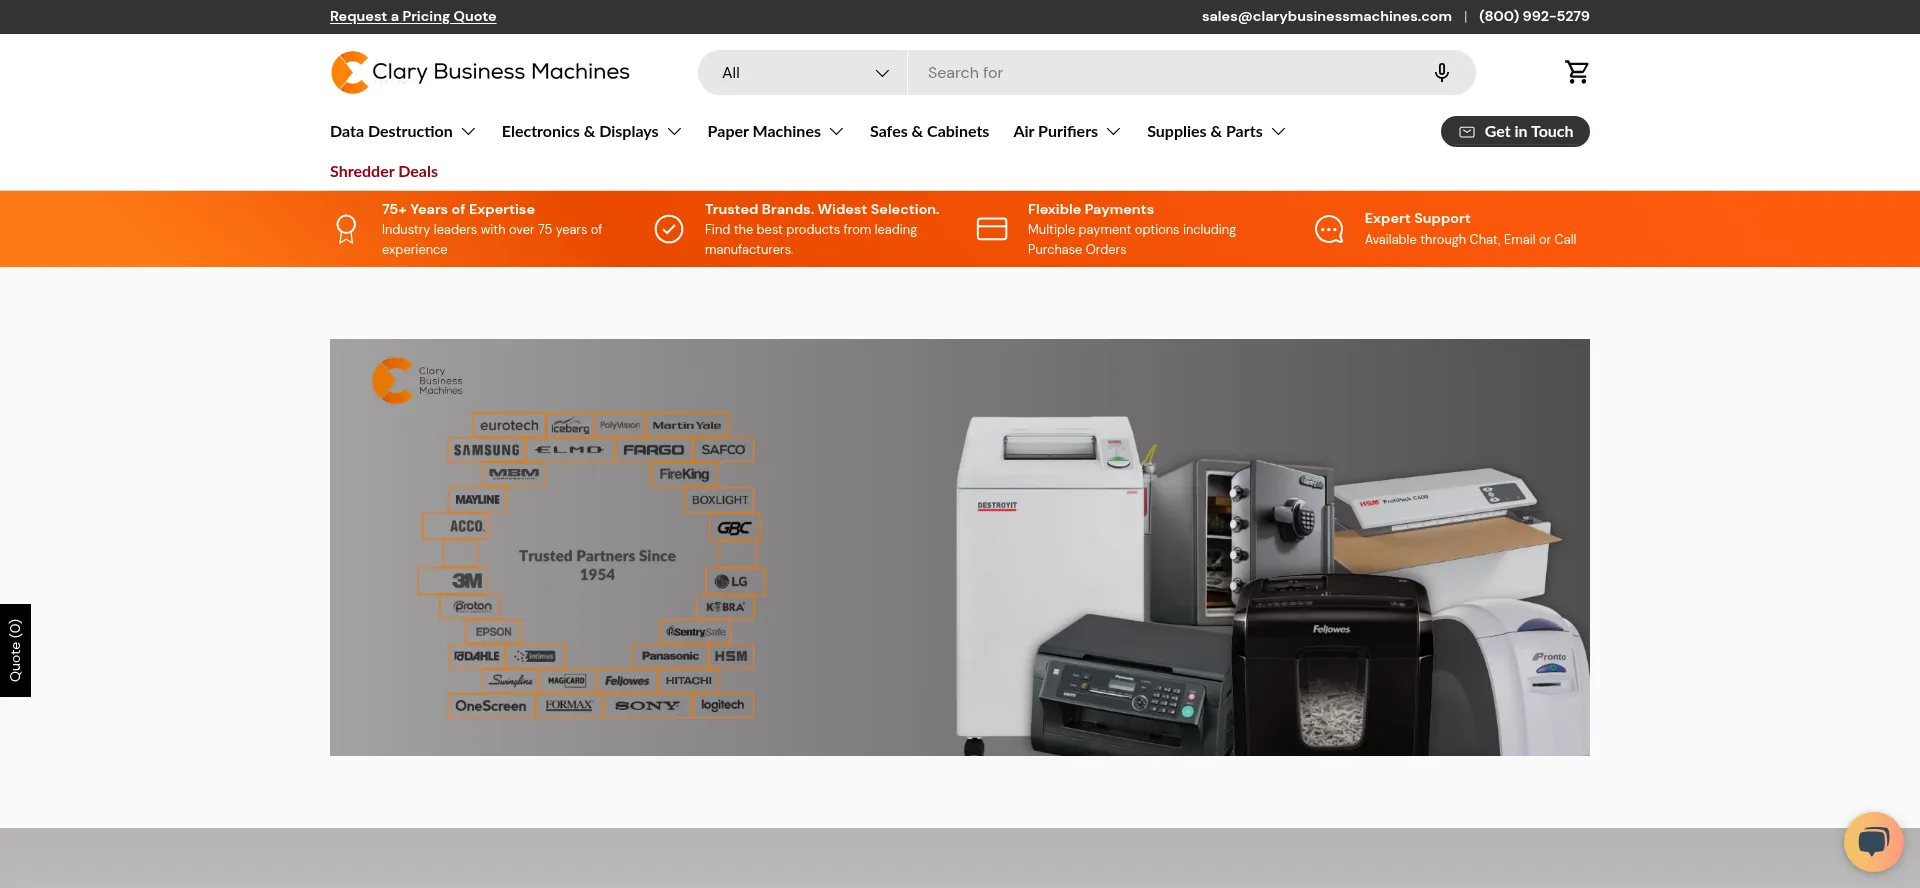Open the search category All dropdown

[803, 72]
